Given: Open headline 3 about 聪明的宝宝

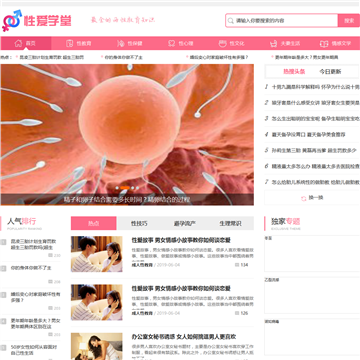Looking at the screenshot, I should [x=316, y=118].
